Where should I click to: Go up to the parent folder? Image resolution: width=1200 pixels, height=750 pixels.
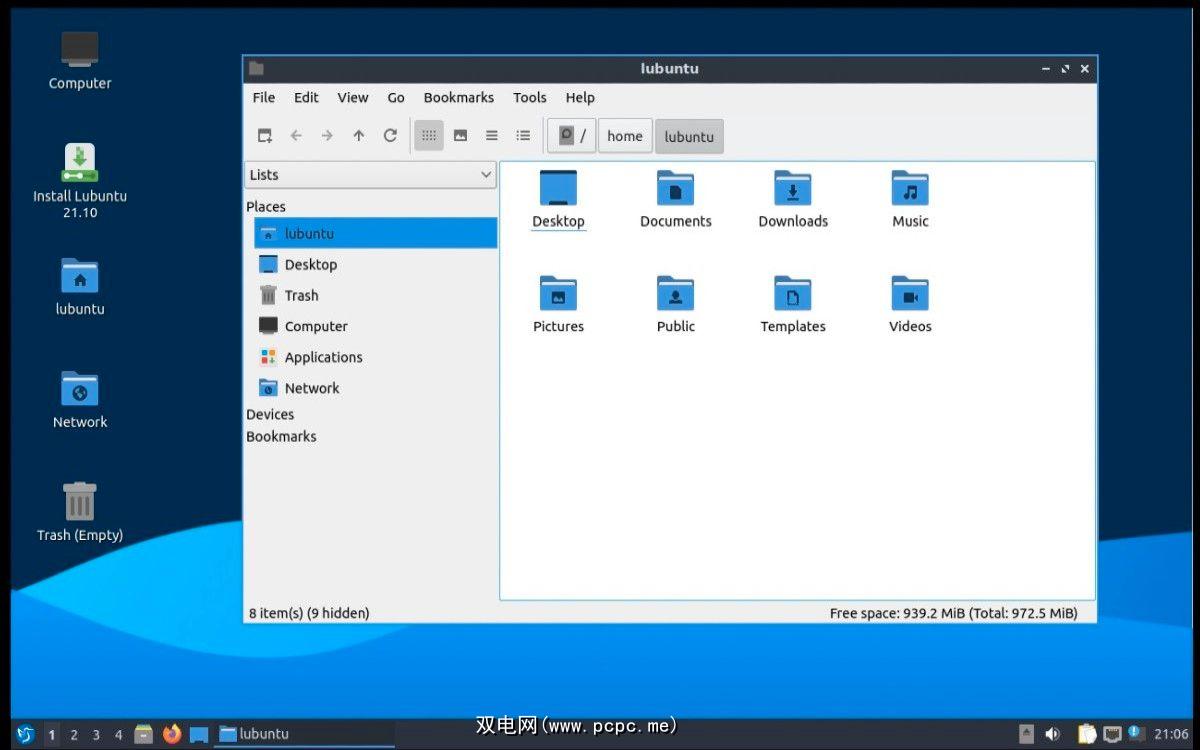[x=358, y=136]
